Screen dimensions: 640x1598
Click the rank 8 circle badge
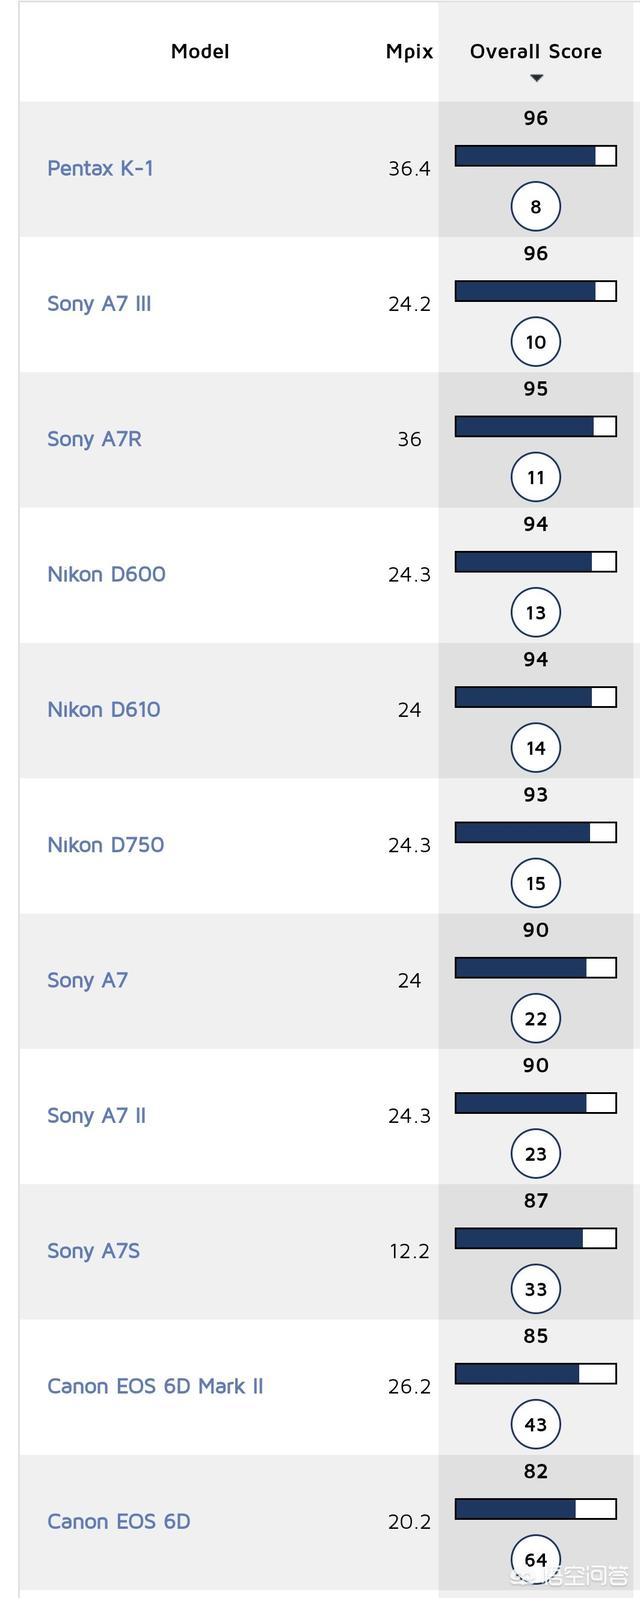(x=536, y=207)
